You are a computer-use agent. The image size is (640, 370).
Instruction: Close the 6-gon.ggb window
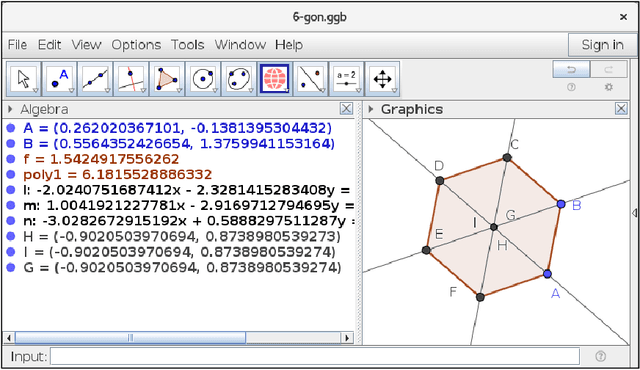pyautogui.click(x=623, y=17)
